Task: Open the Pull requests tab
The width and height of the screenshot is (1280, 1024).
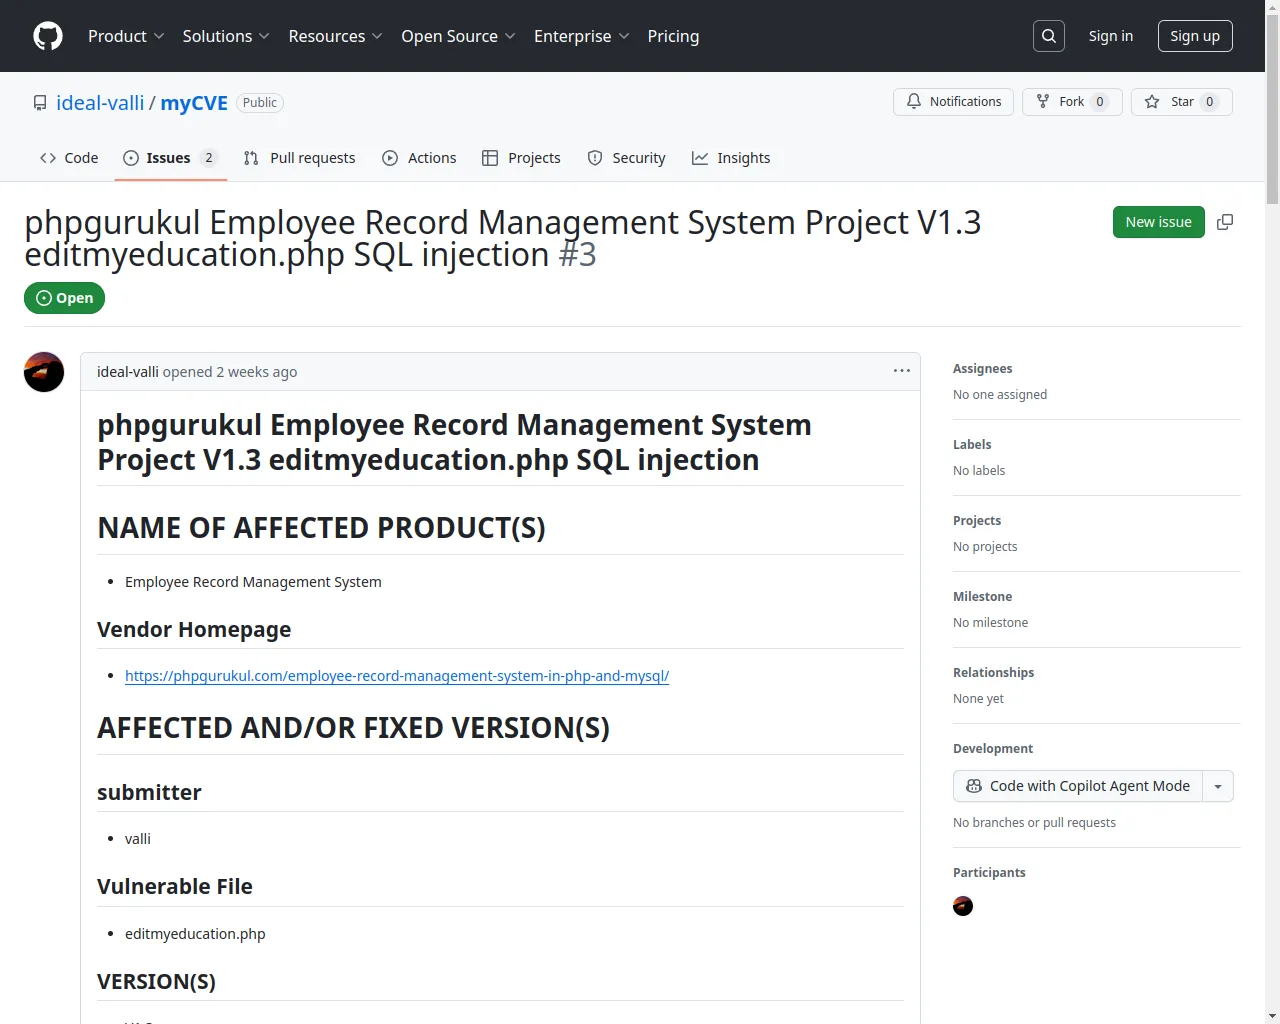Action: point(299,158)
